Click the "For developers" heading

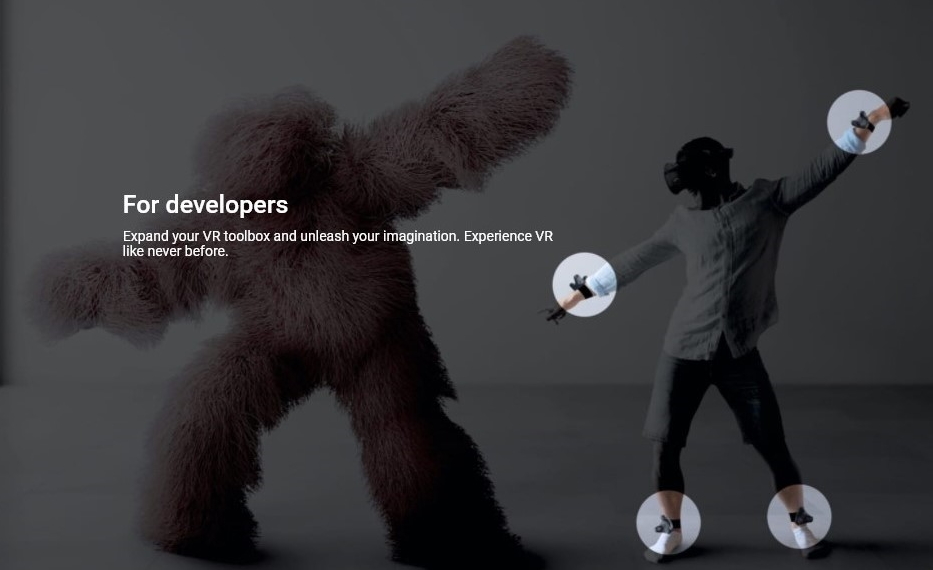pos(205,205)
